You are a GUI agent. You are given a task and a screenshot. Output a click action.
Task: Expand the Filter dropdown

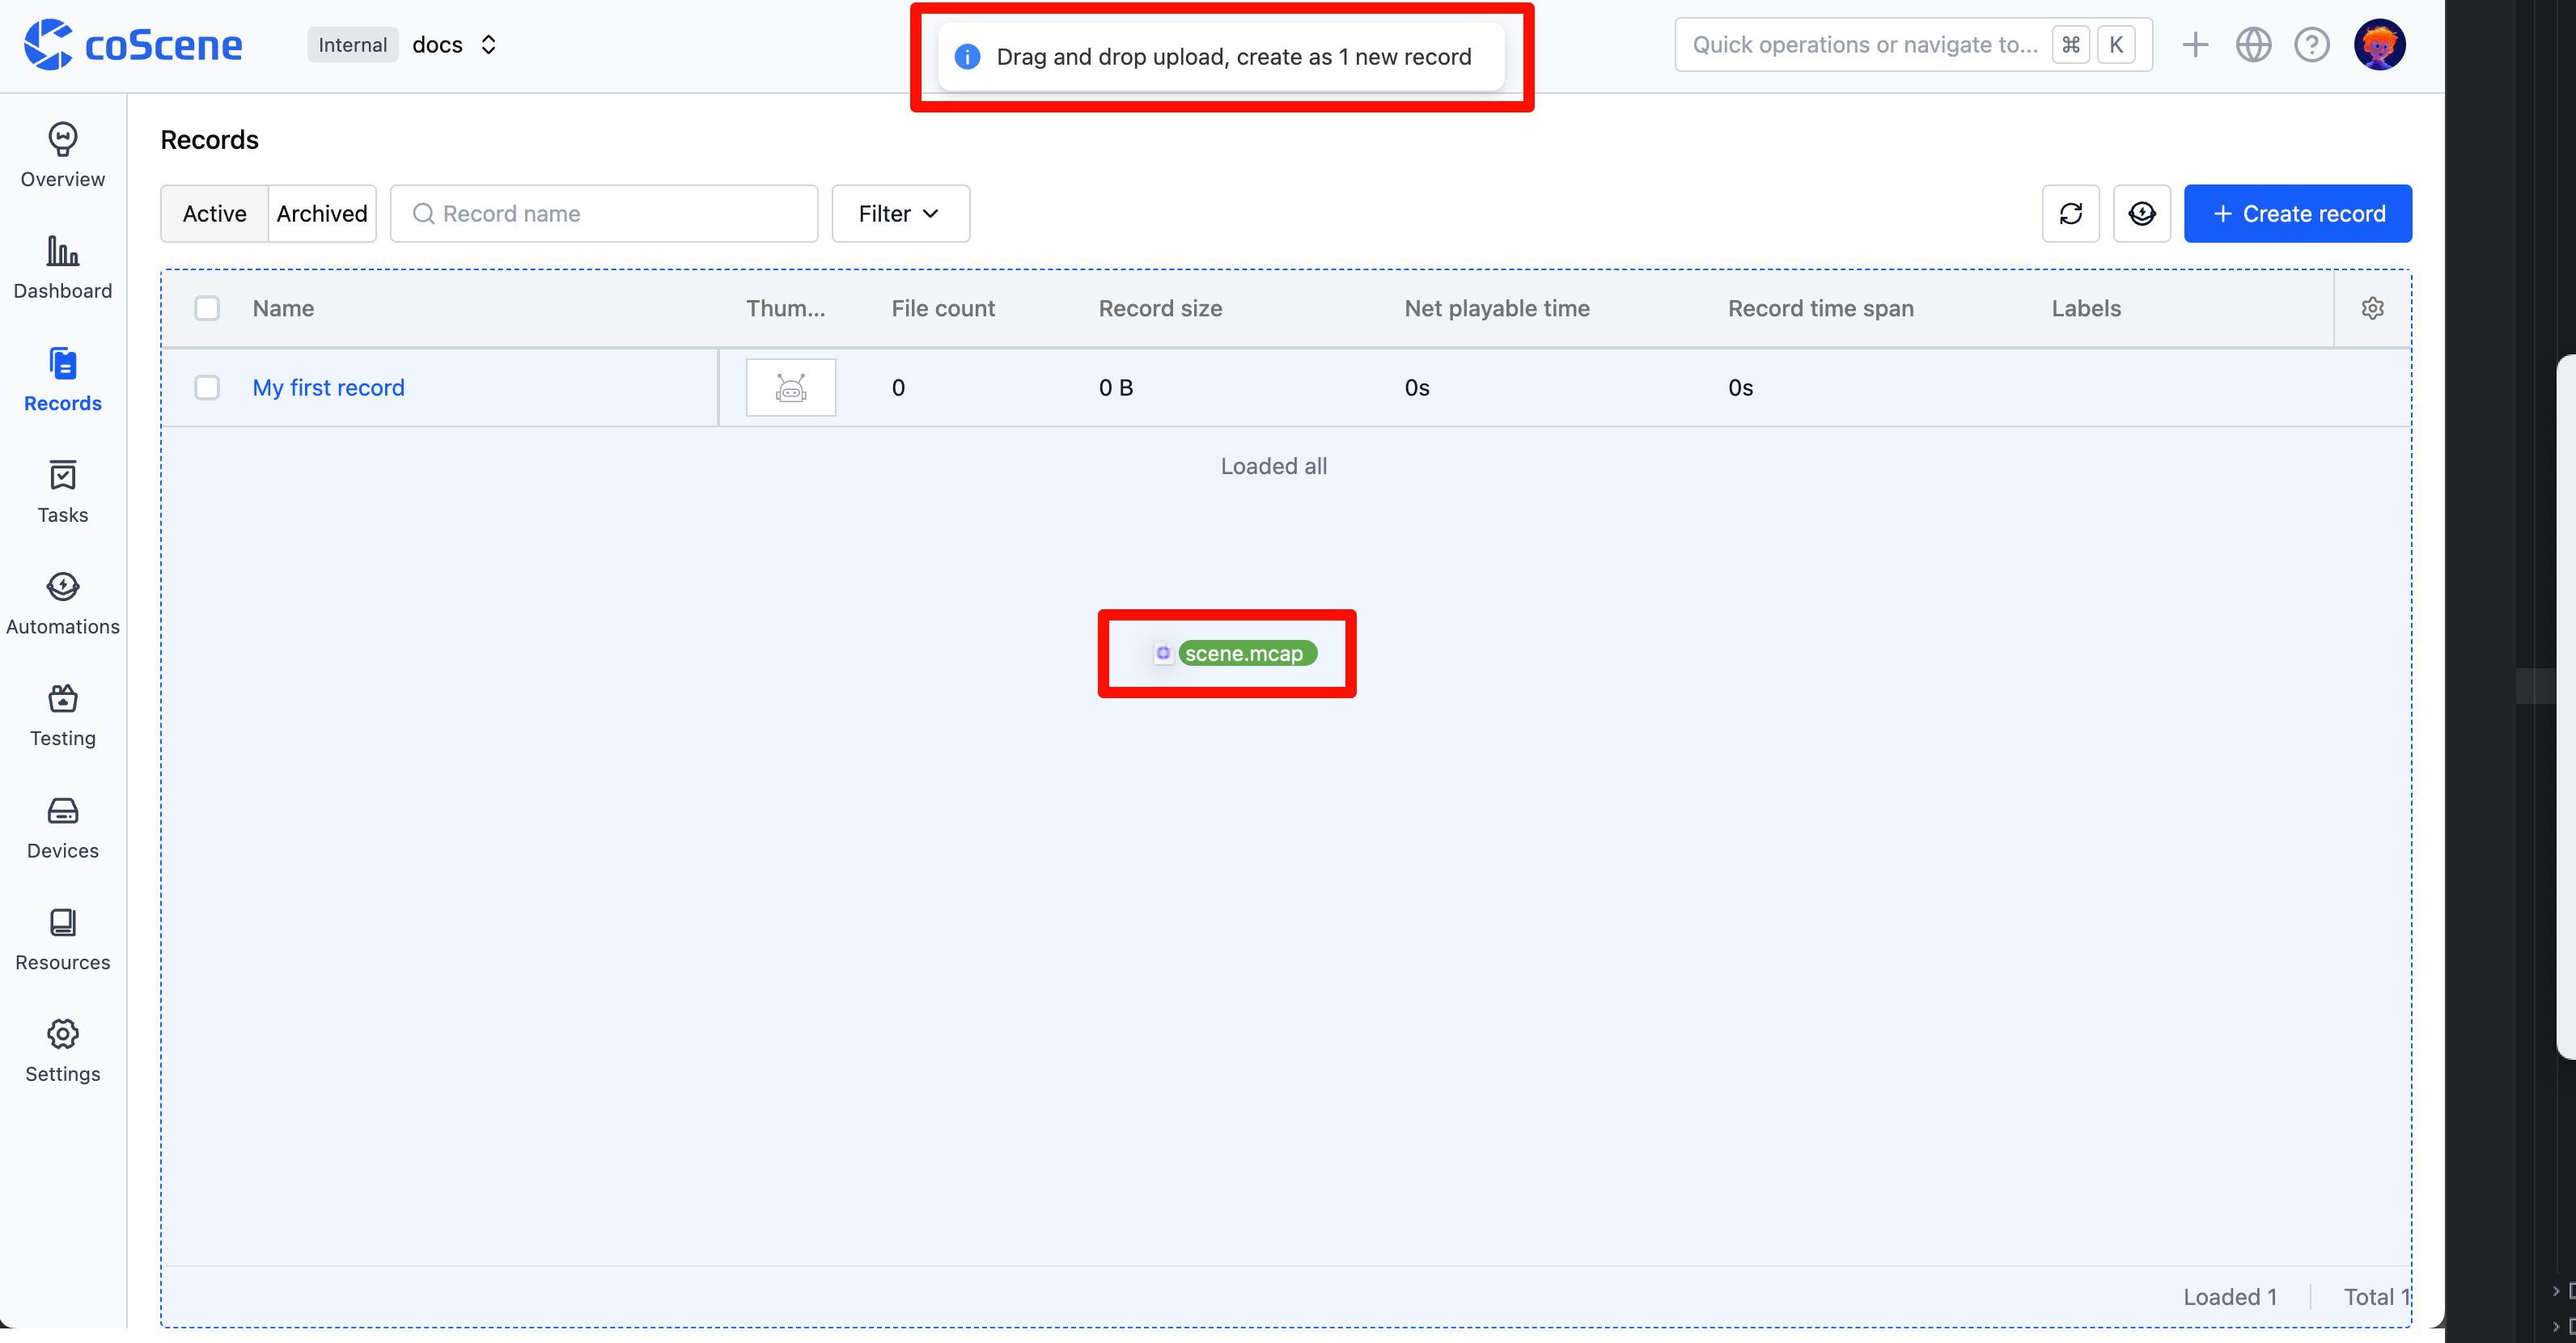[900, 213]
